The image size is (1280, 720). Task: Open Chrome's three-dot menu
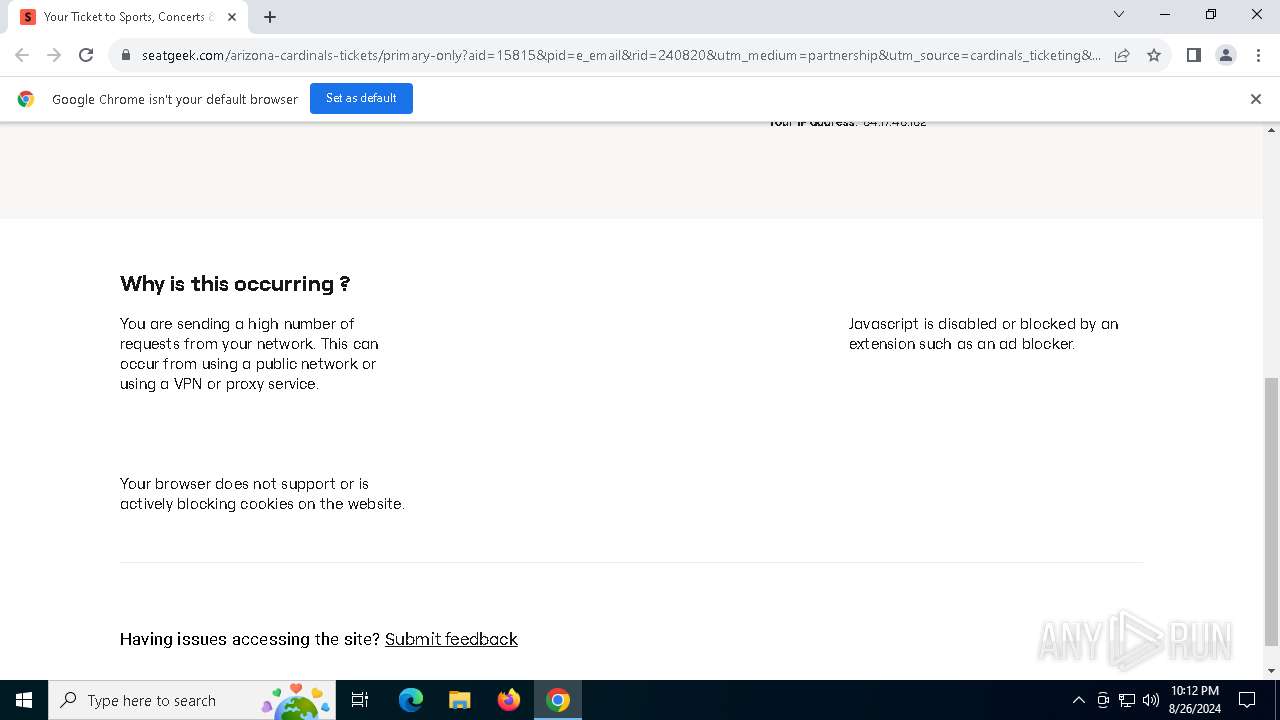1258,55
